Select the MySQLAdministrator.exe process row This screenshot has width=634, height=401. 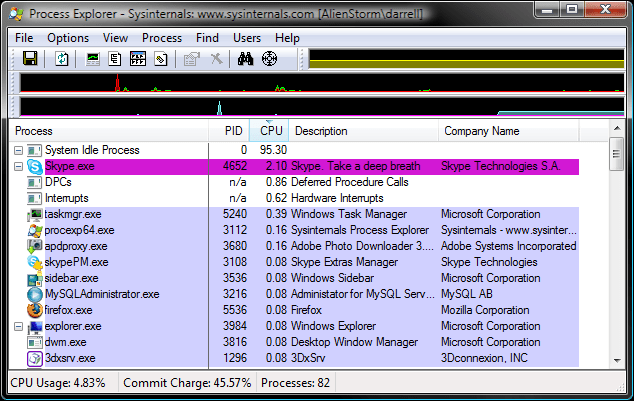102,294
